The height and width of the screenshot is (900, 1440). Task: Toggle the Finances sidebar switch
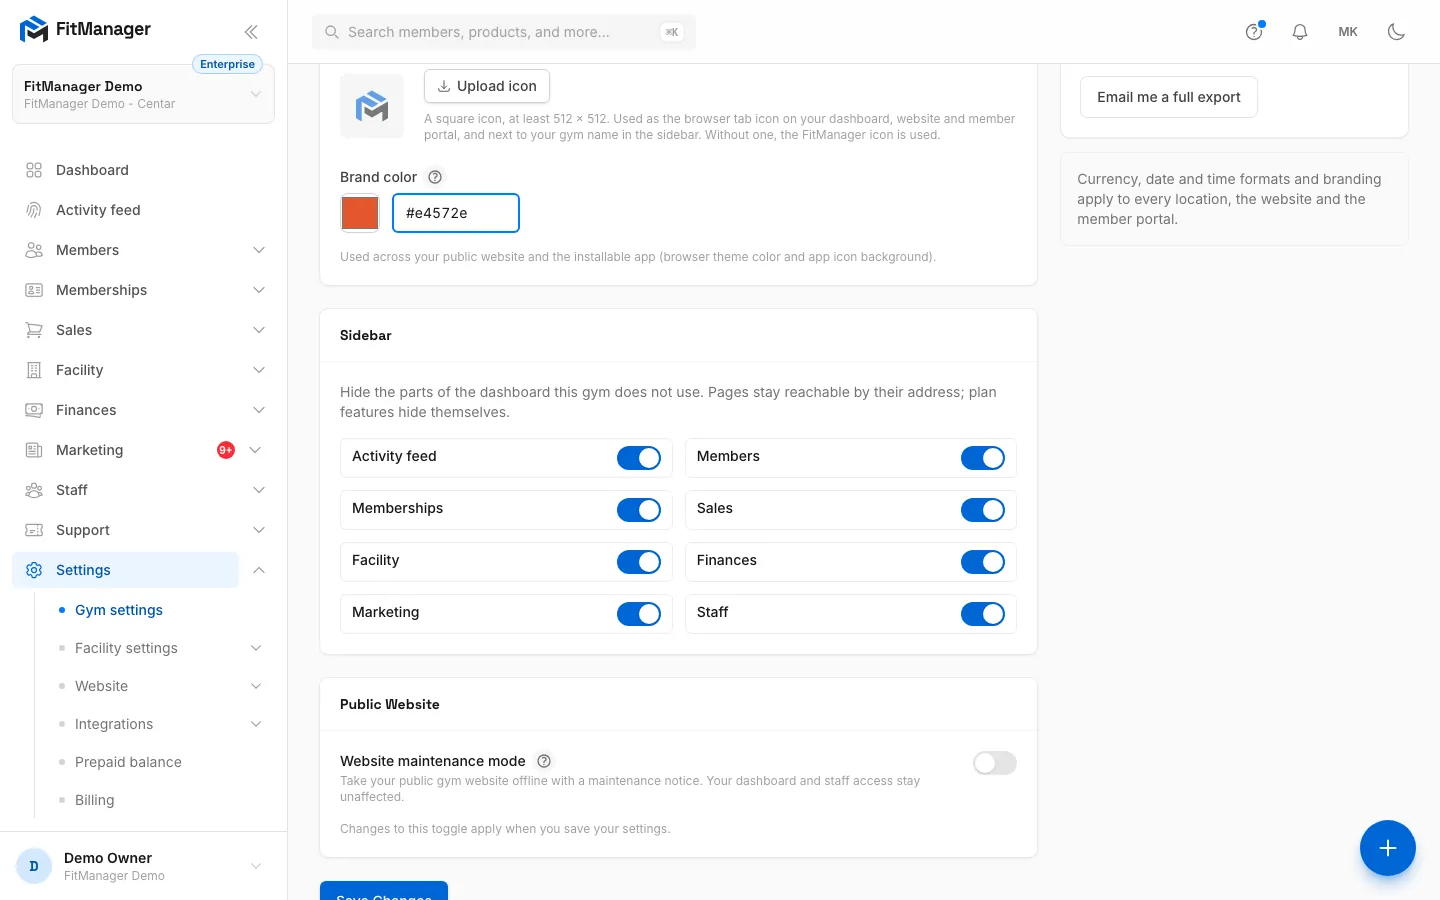tap(983, 562)
